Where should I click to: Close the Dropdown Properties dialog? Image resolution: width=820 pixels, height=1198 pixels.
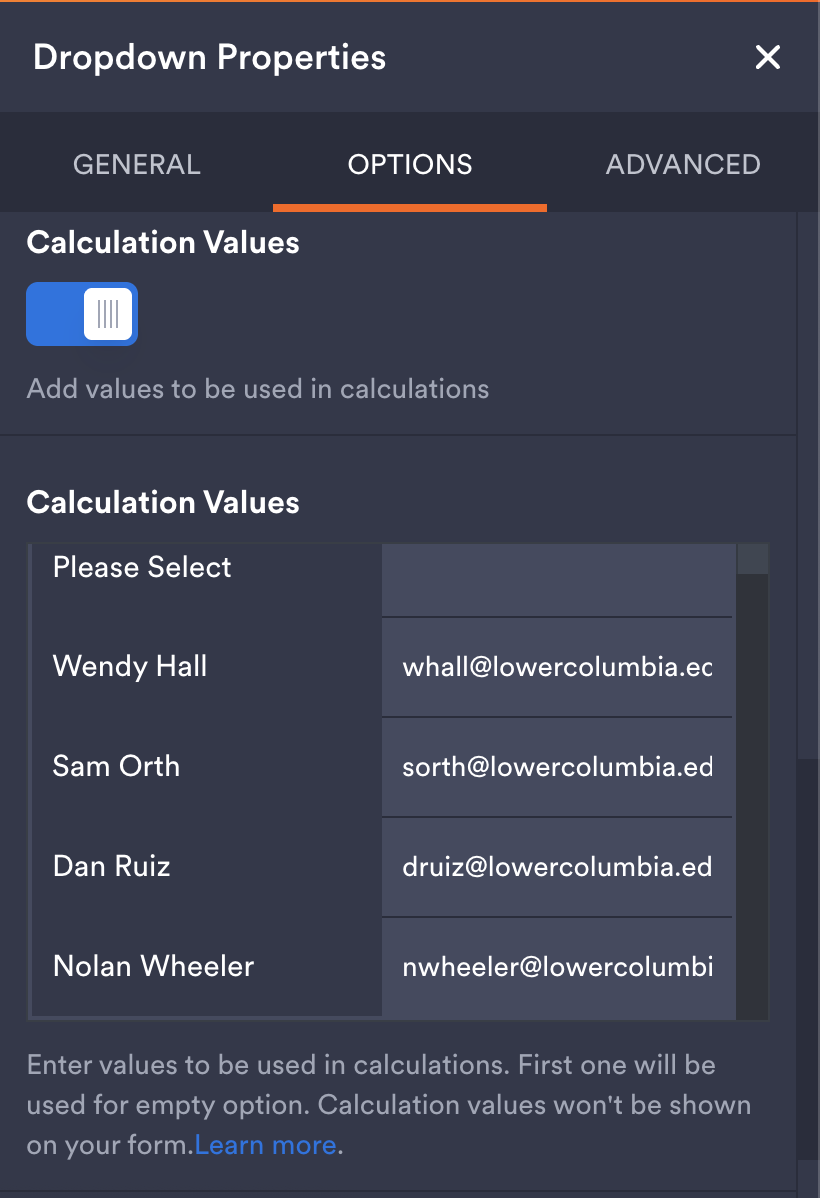[767, 57]
